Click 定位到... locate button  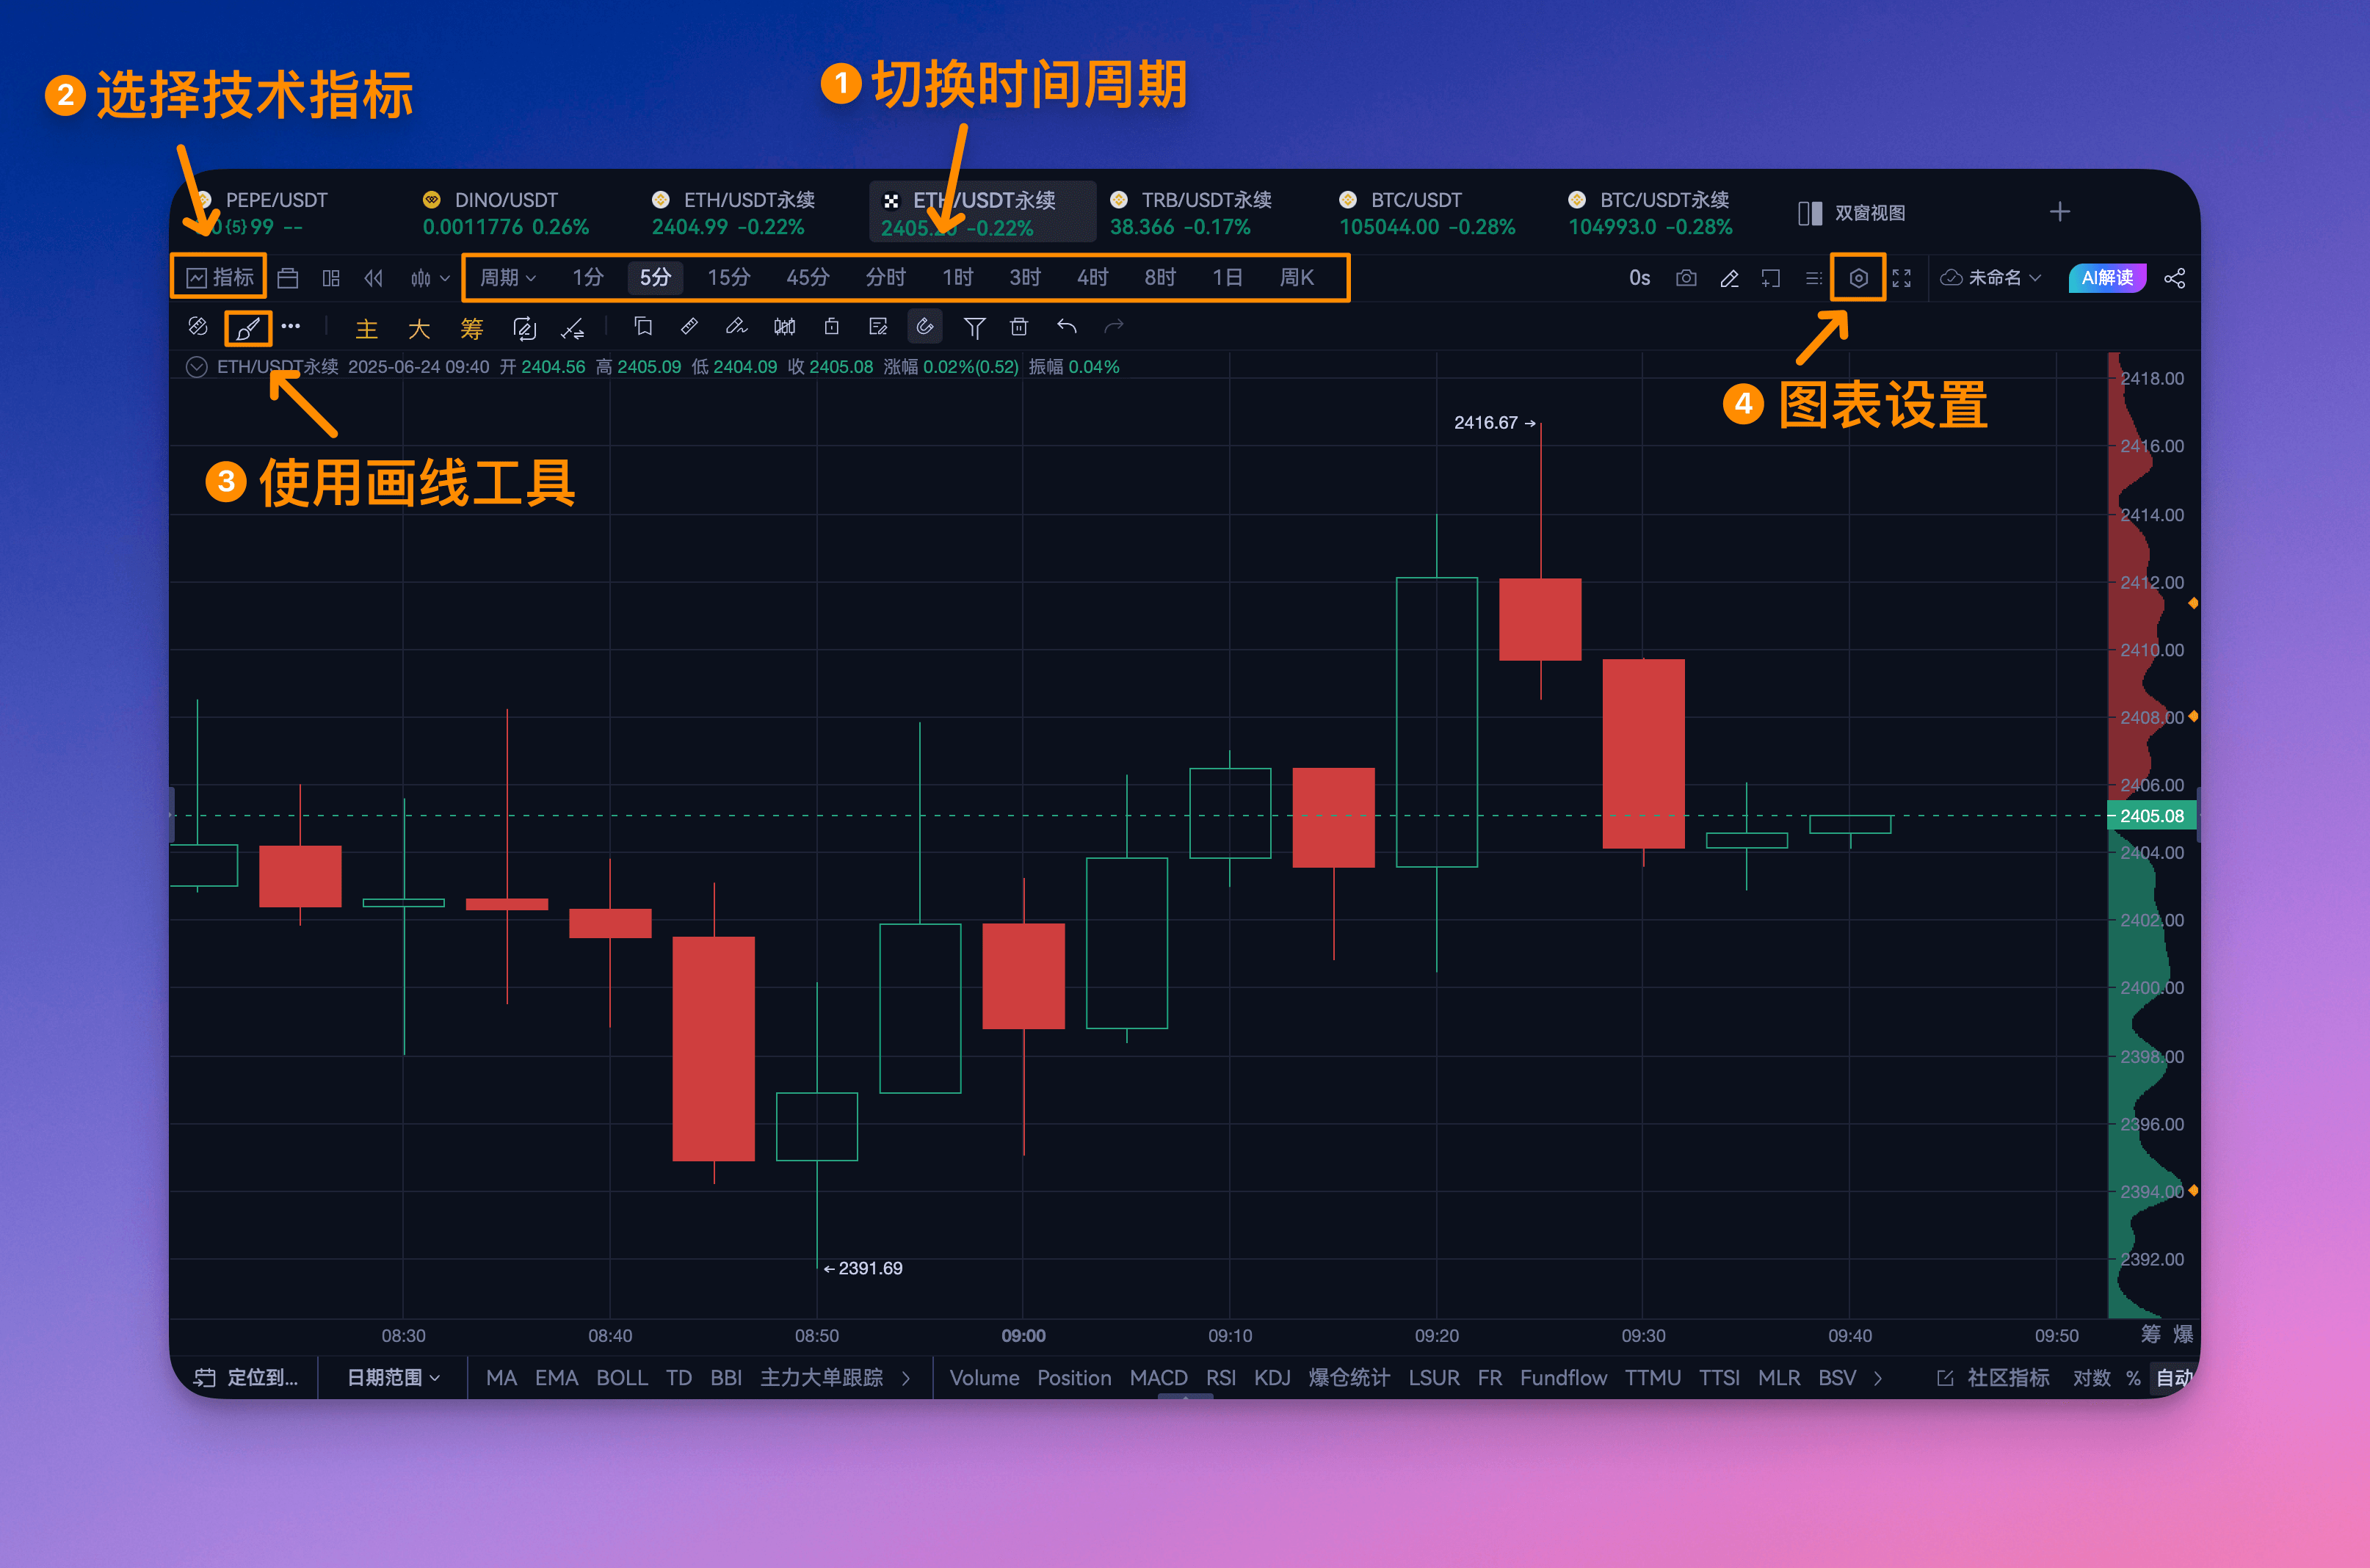point(246,1377)
